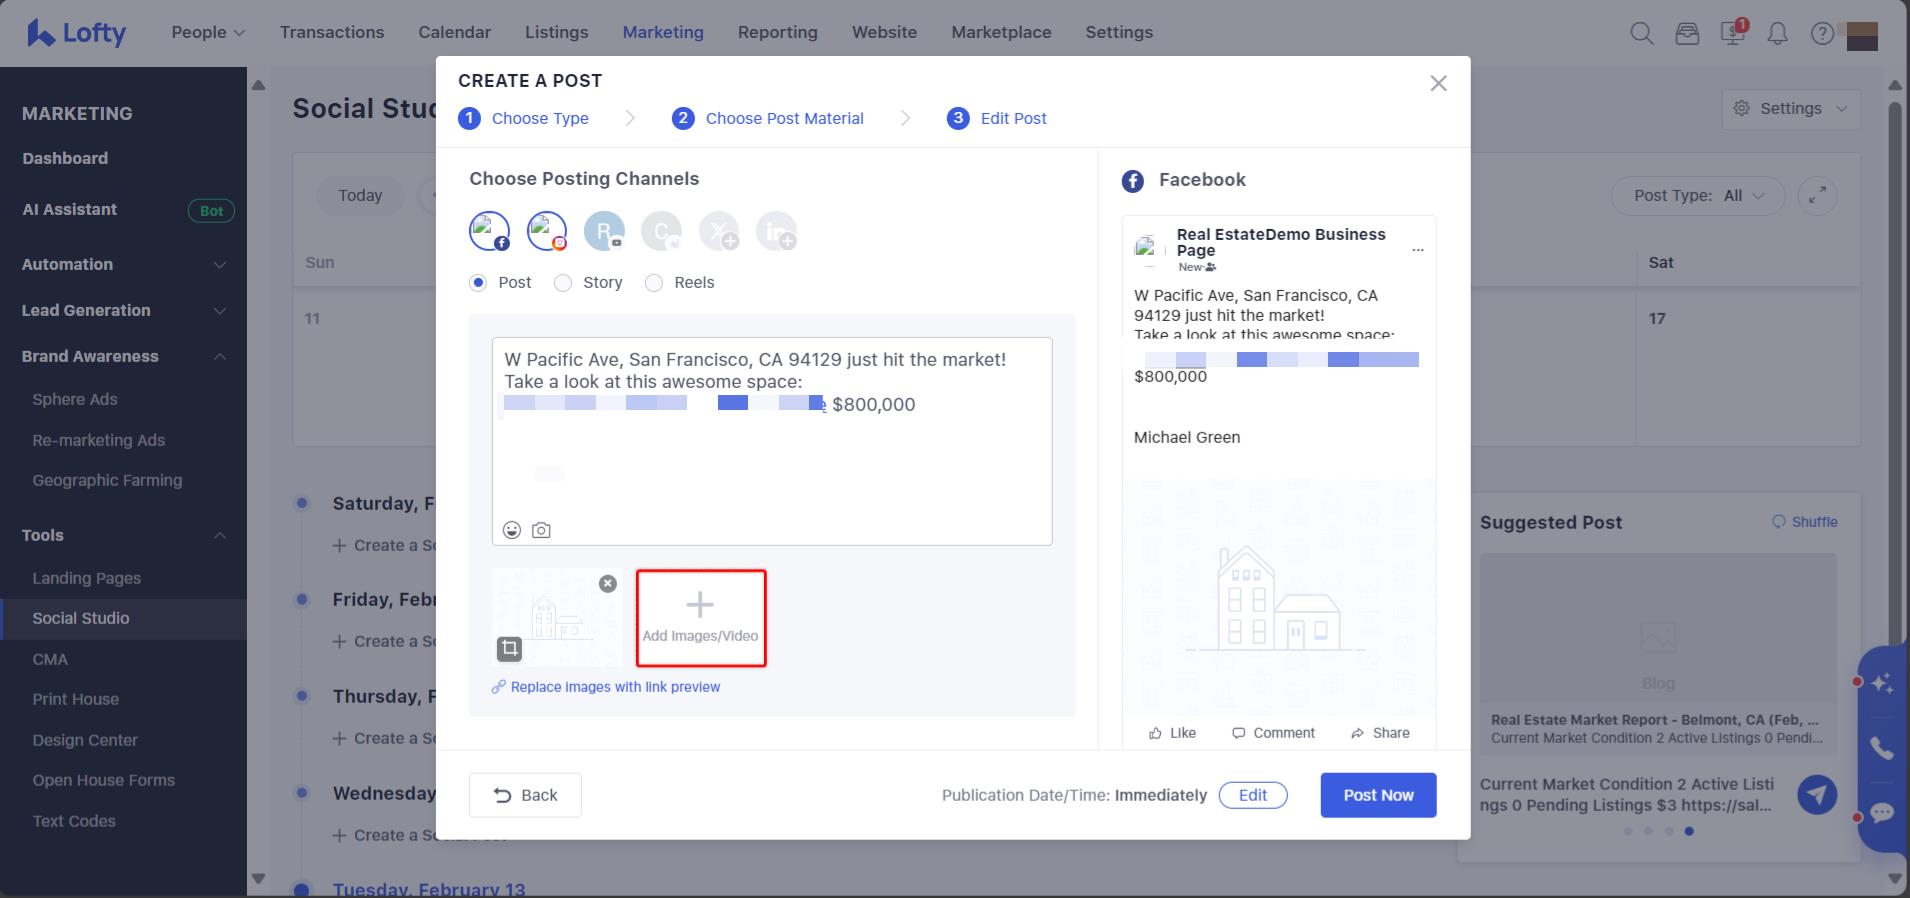Open the Listings menu

(x=556, y=32)
